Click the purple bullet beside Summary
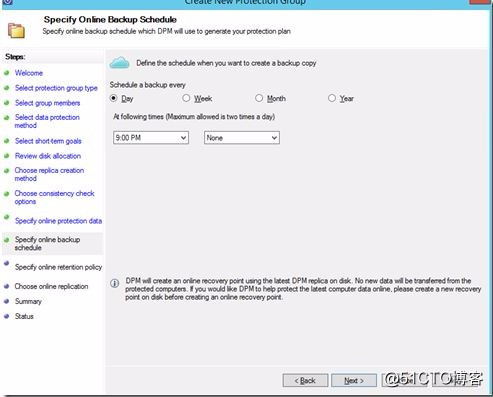This screenshot has height=397, width=493. (6, 301)
